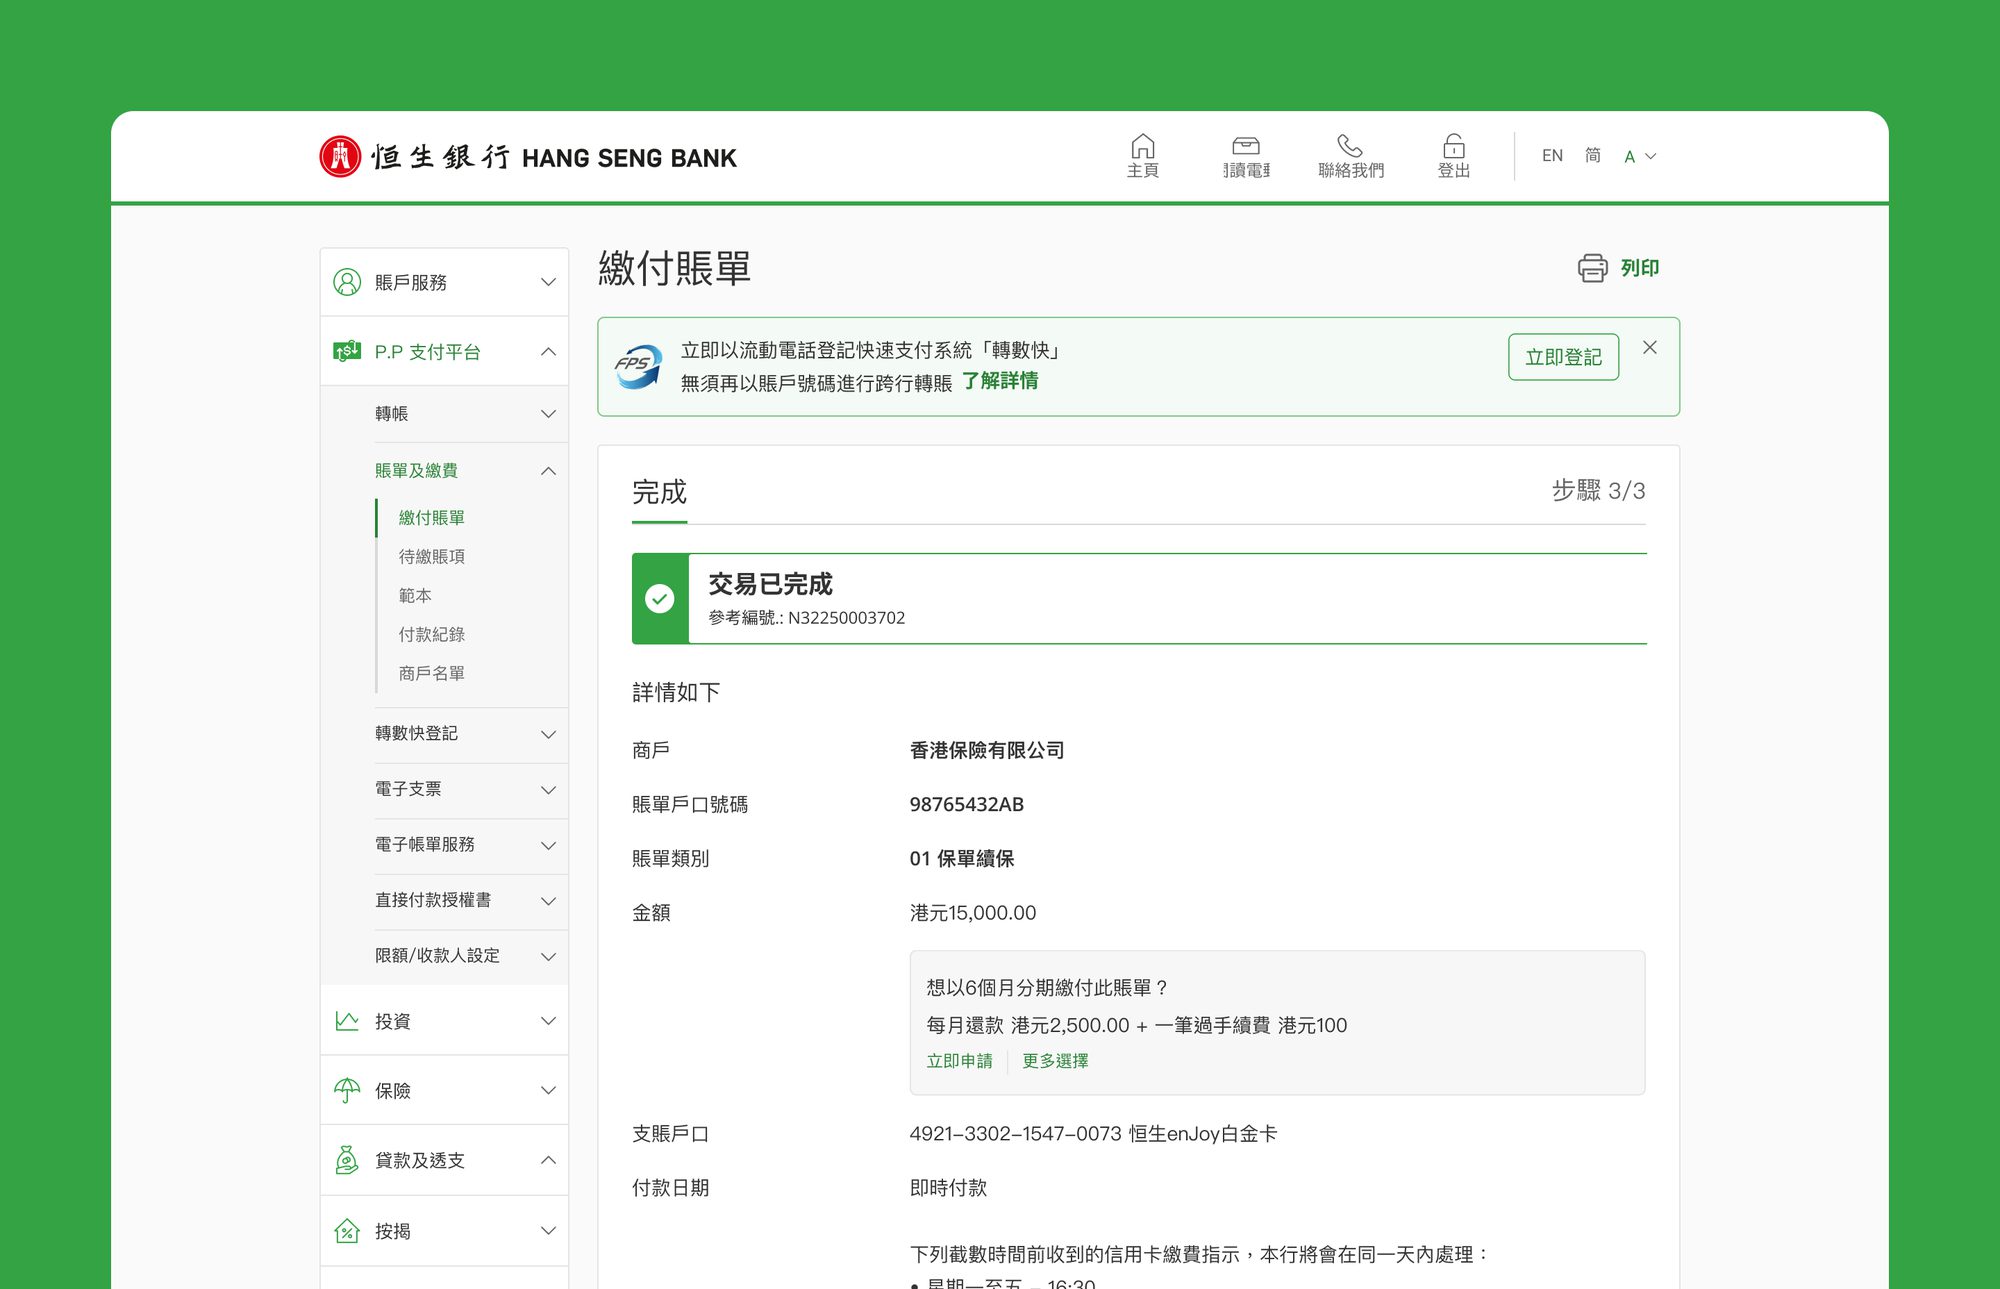Viewport: 2000px width, 1289px height.
Task: Click the 了解詳情 link
Action: tap(1000, 381)
